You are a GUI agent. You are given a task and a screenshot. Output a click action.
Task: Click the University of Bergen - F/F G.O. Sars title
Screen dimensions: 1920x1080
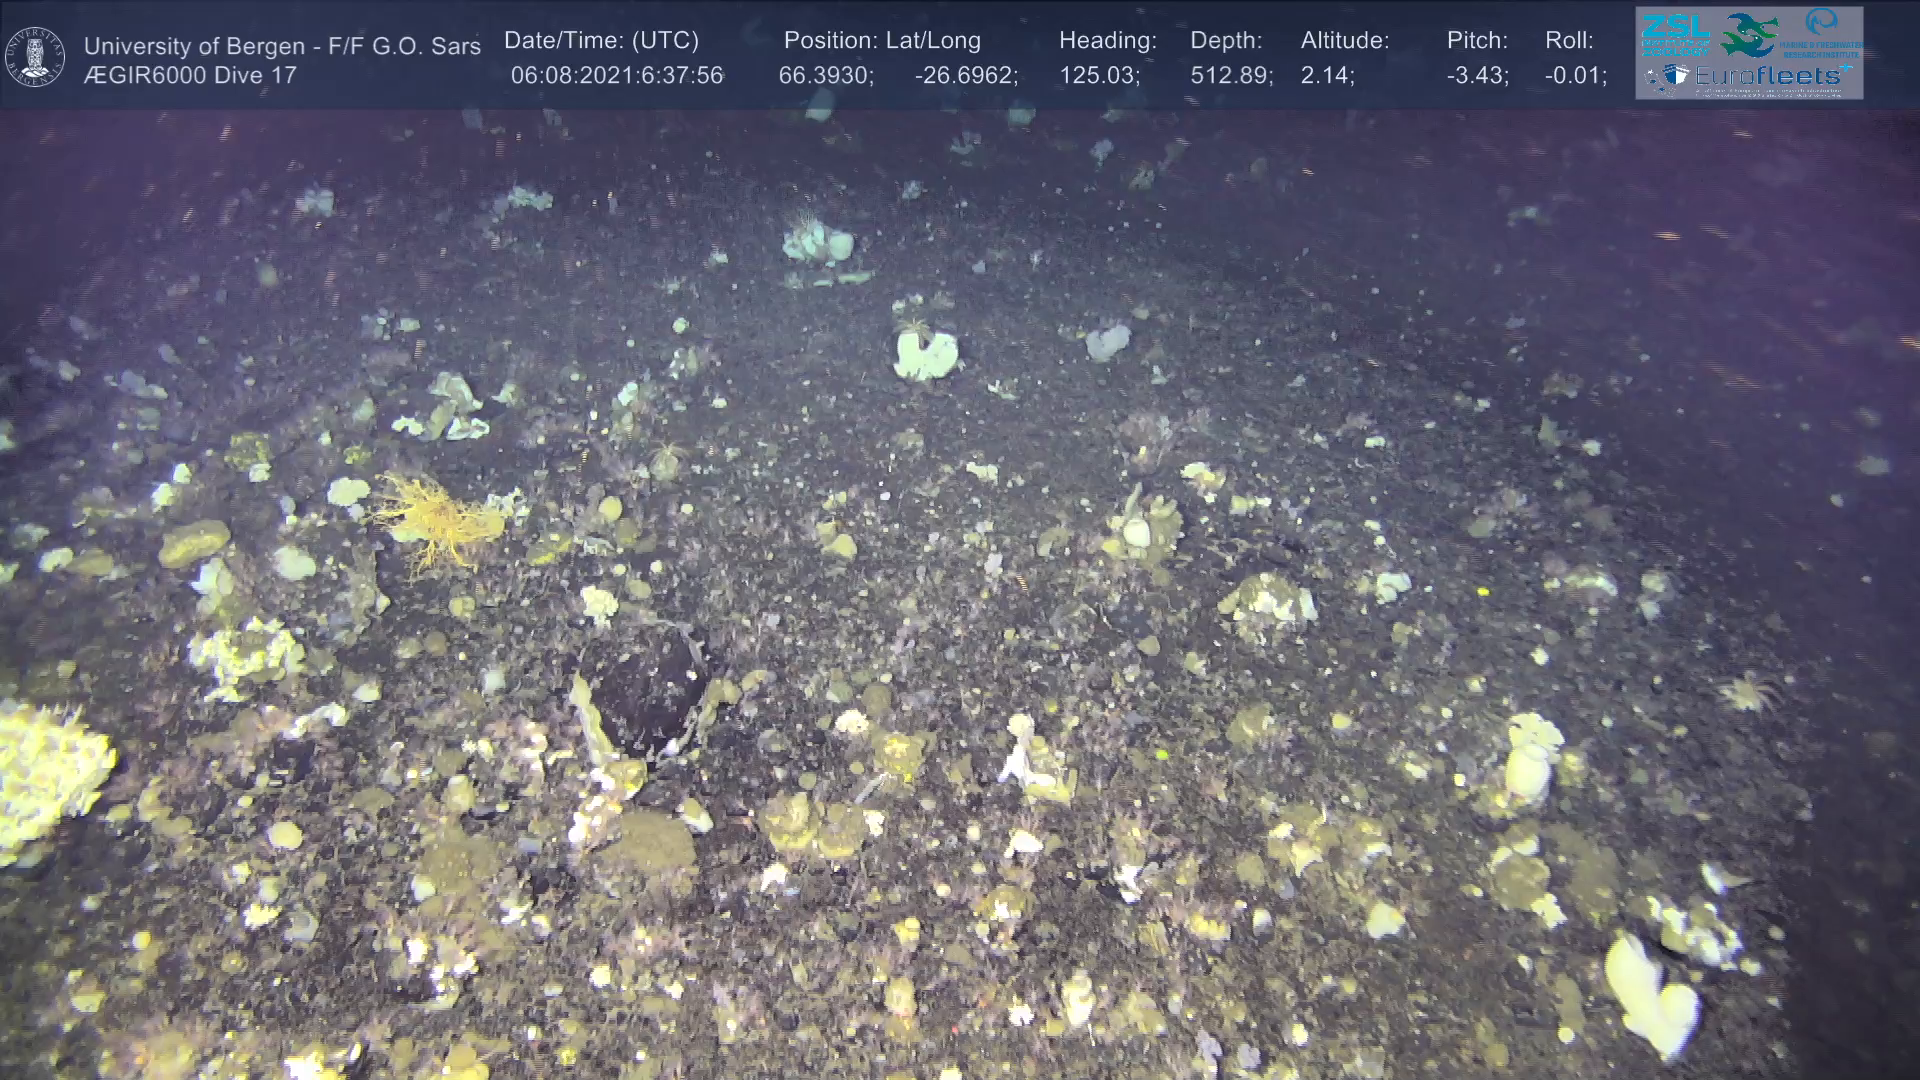tap(282, 46)
